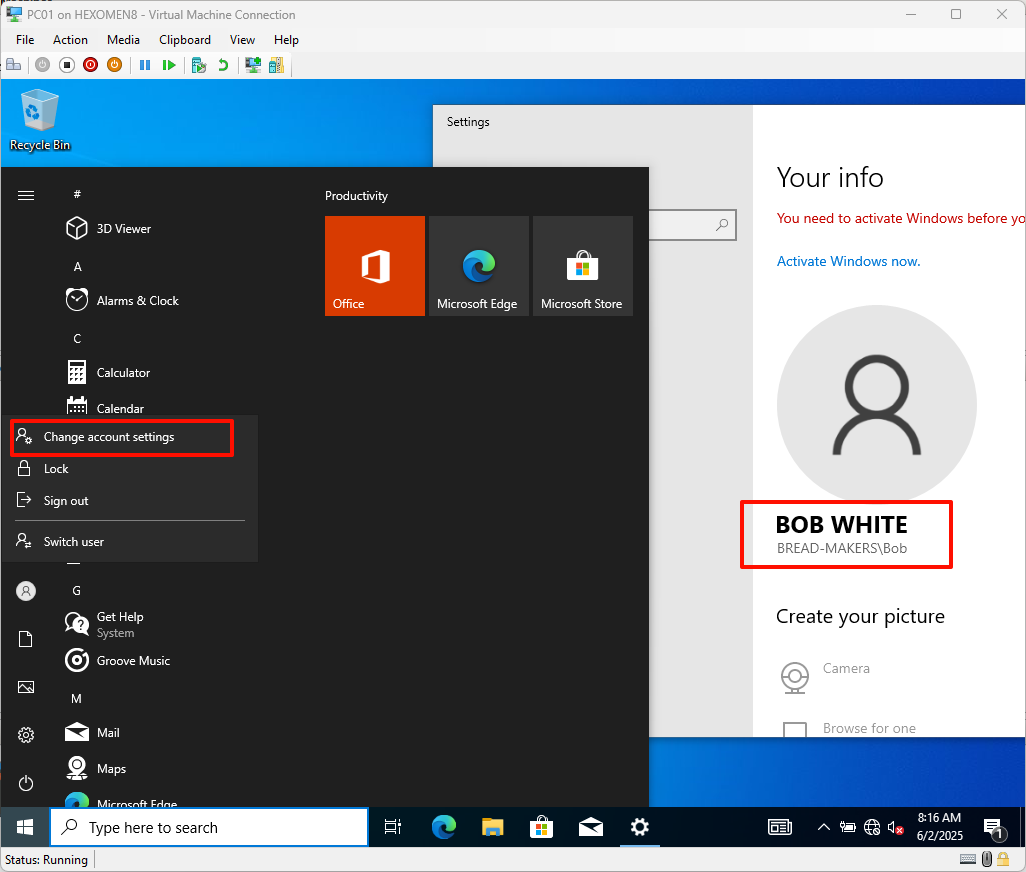Click the Settings gear icon on taskbar
The width and height of the screenshot is (1026, 872).
coord(639,828)
